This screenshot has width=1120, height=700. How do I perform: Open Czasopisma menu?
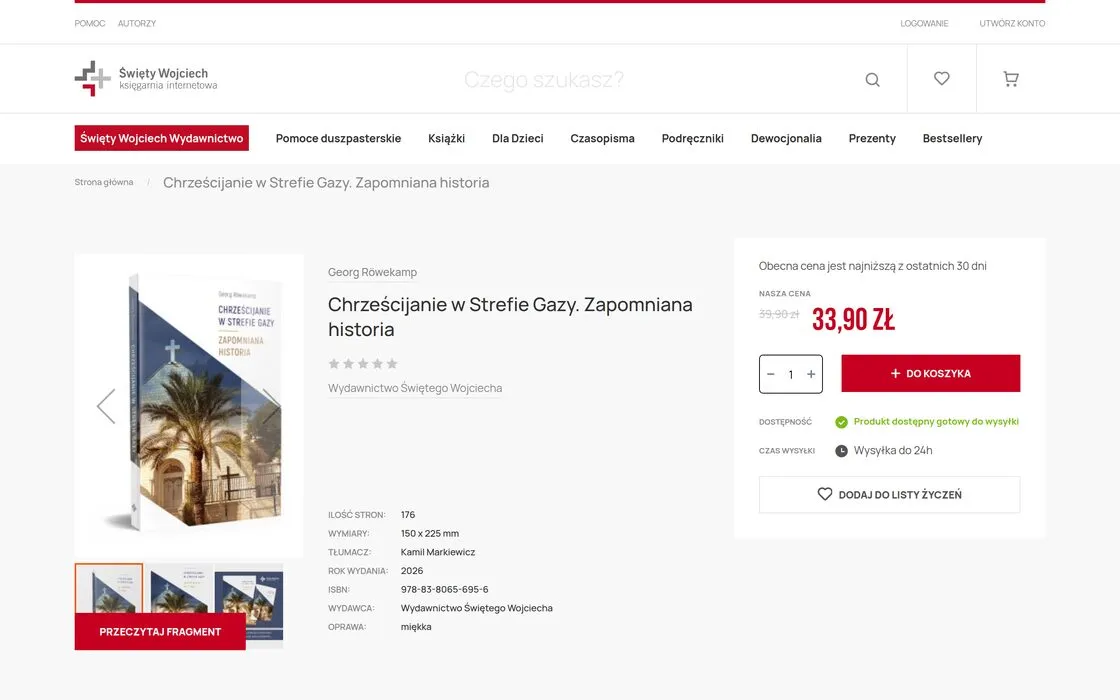tap(602, 139)
